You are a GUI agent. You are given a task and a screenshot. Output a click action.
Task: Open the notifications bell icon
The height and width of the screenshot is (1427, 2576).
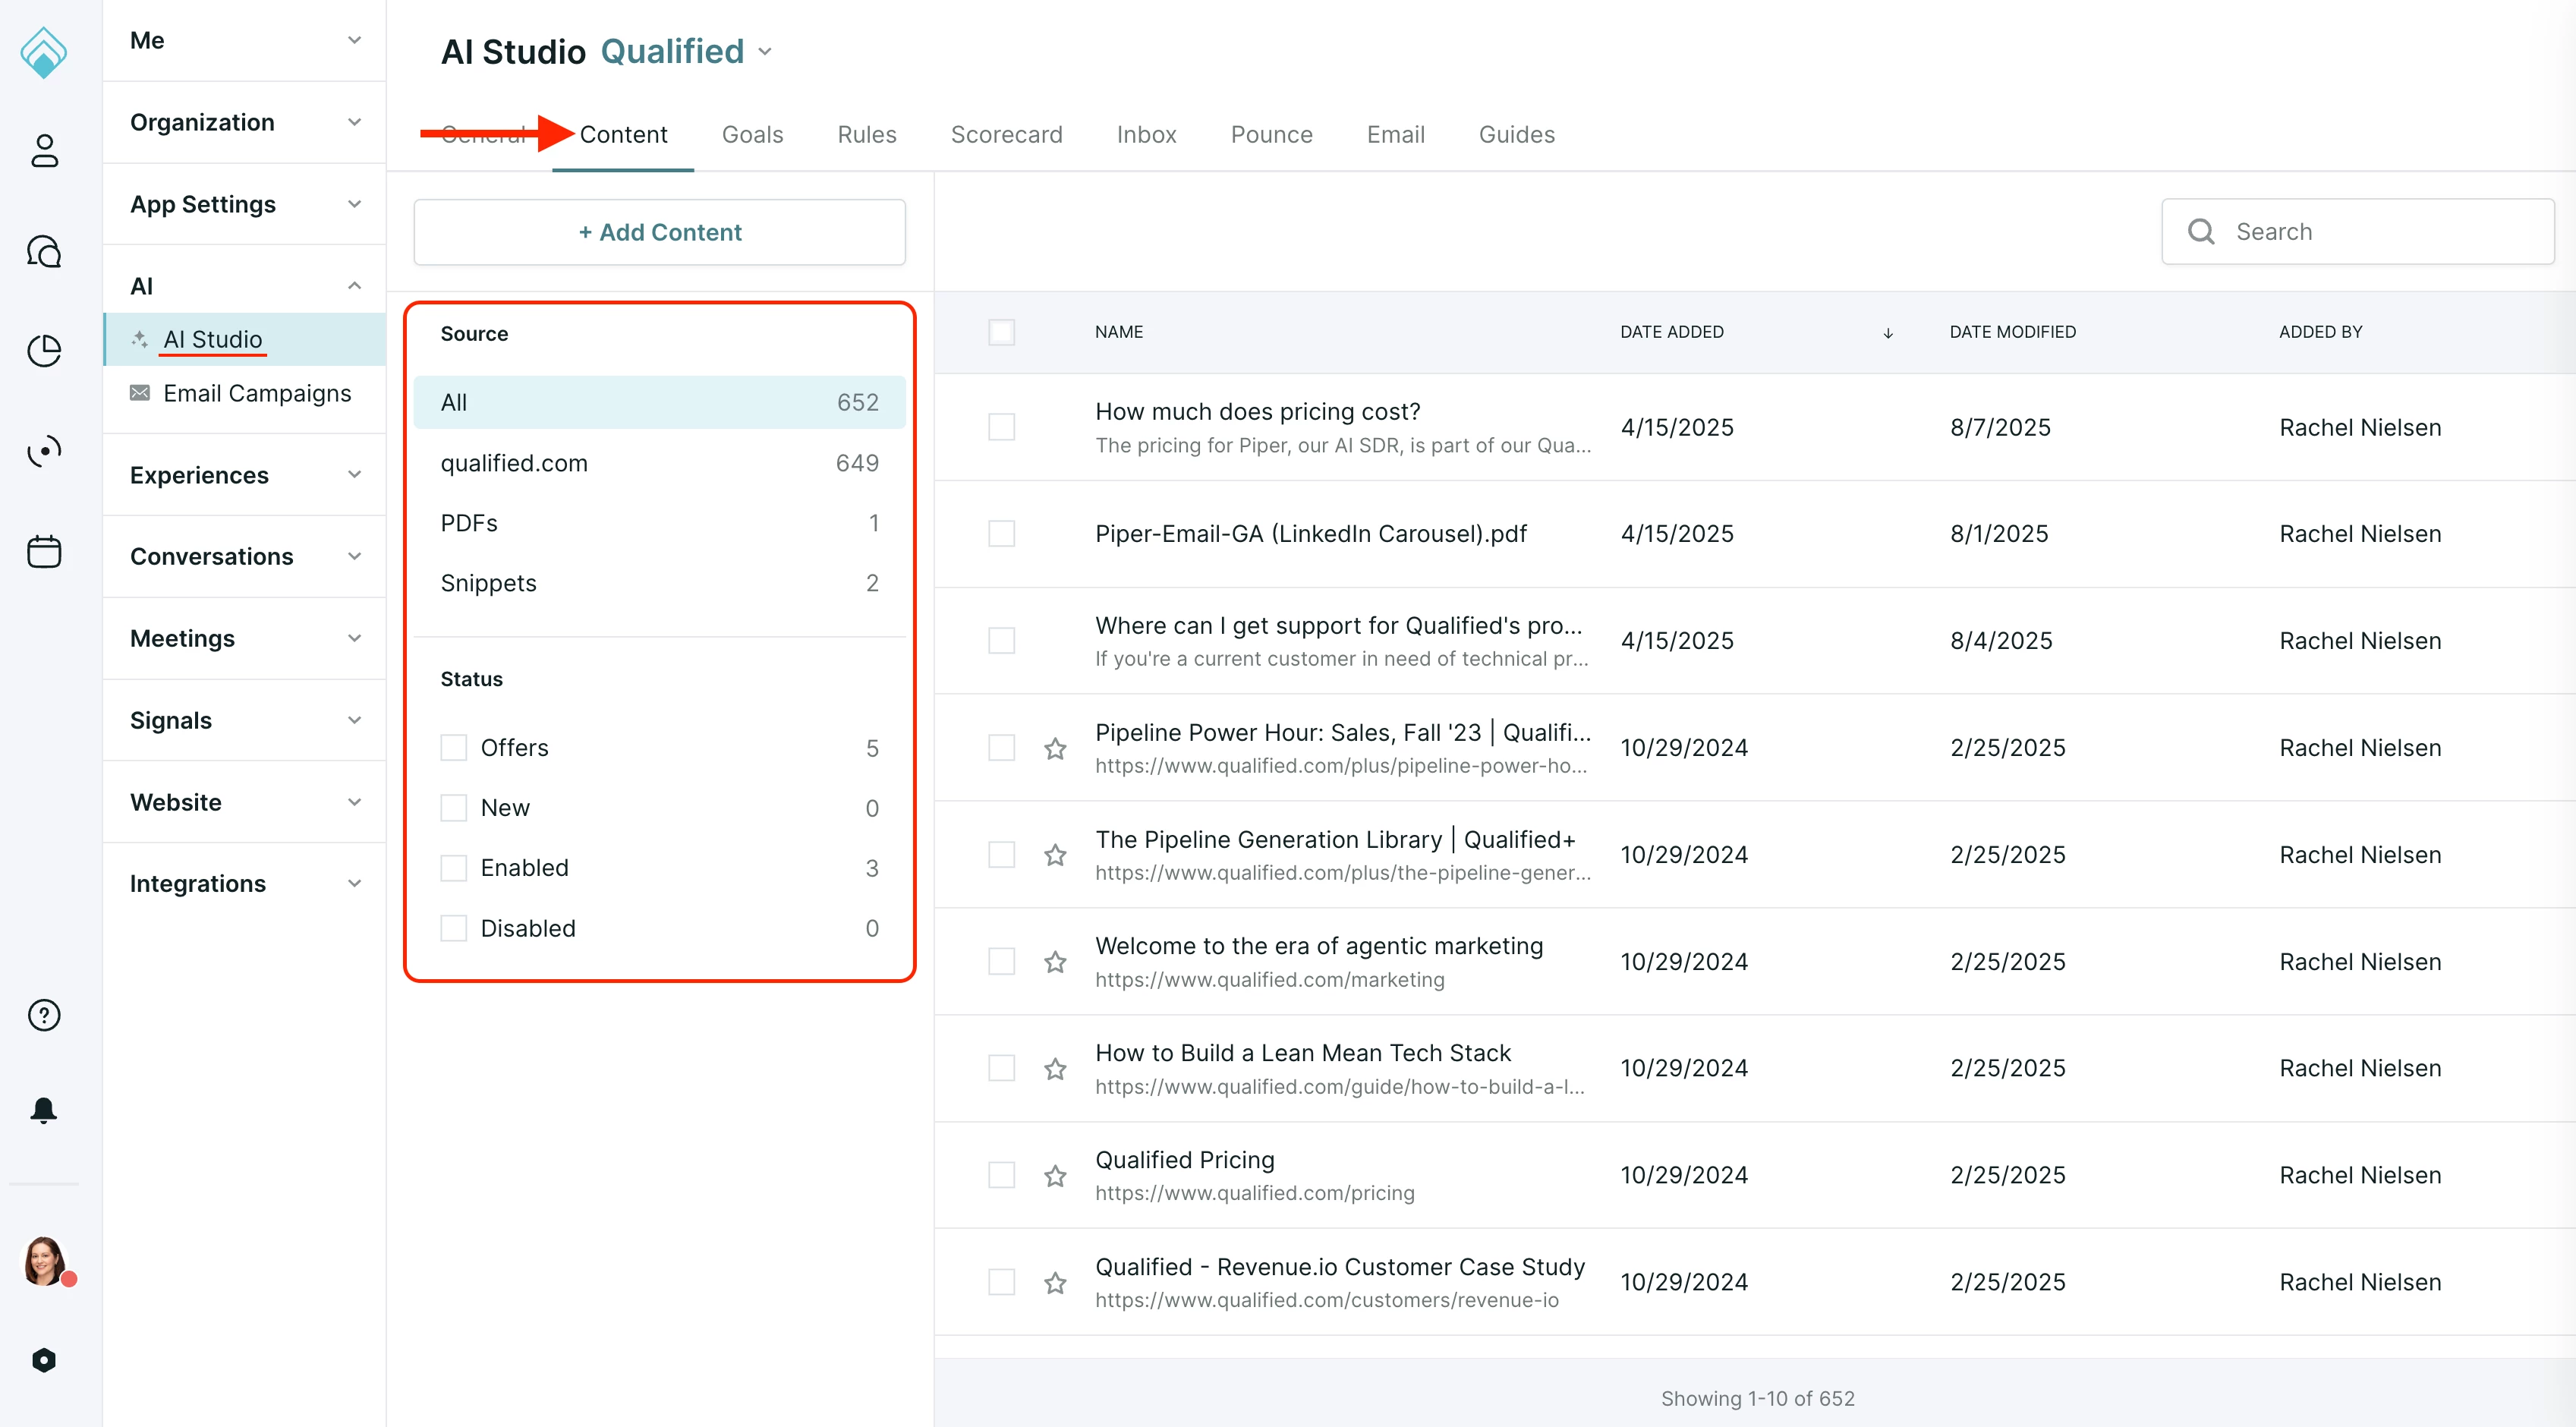pos(44,1111)
